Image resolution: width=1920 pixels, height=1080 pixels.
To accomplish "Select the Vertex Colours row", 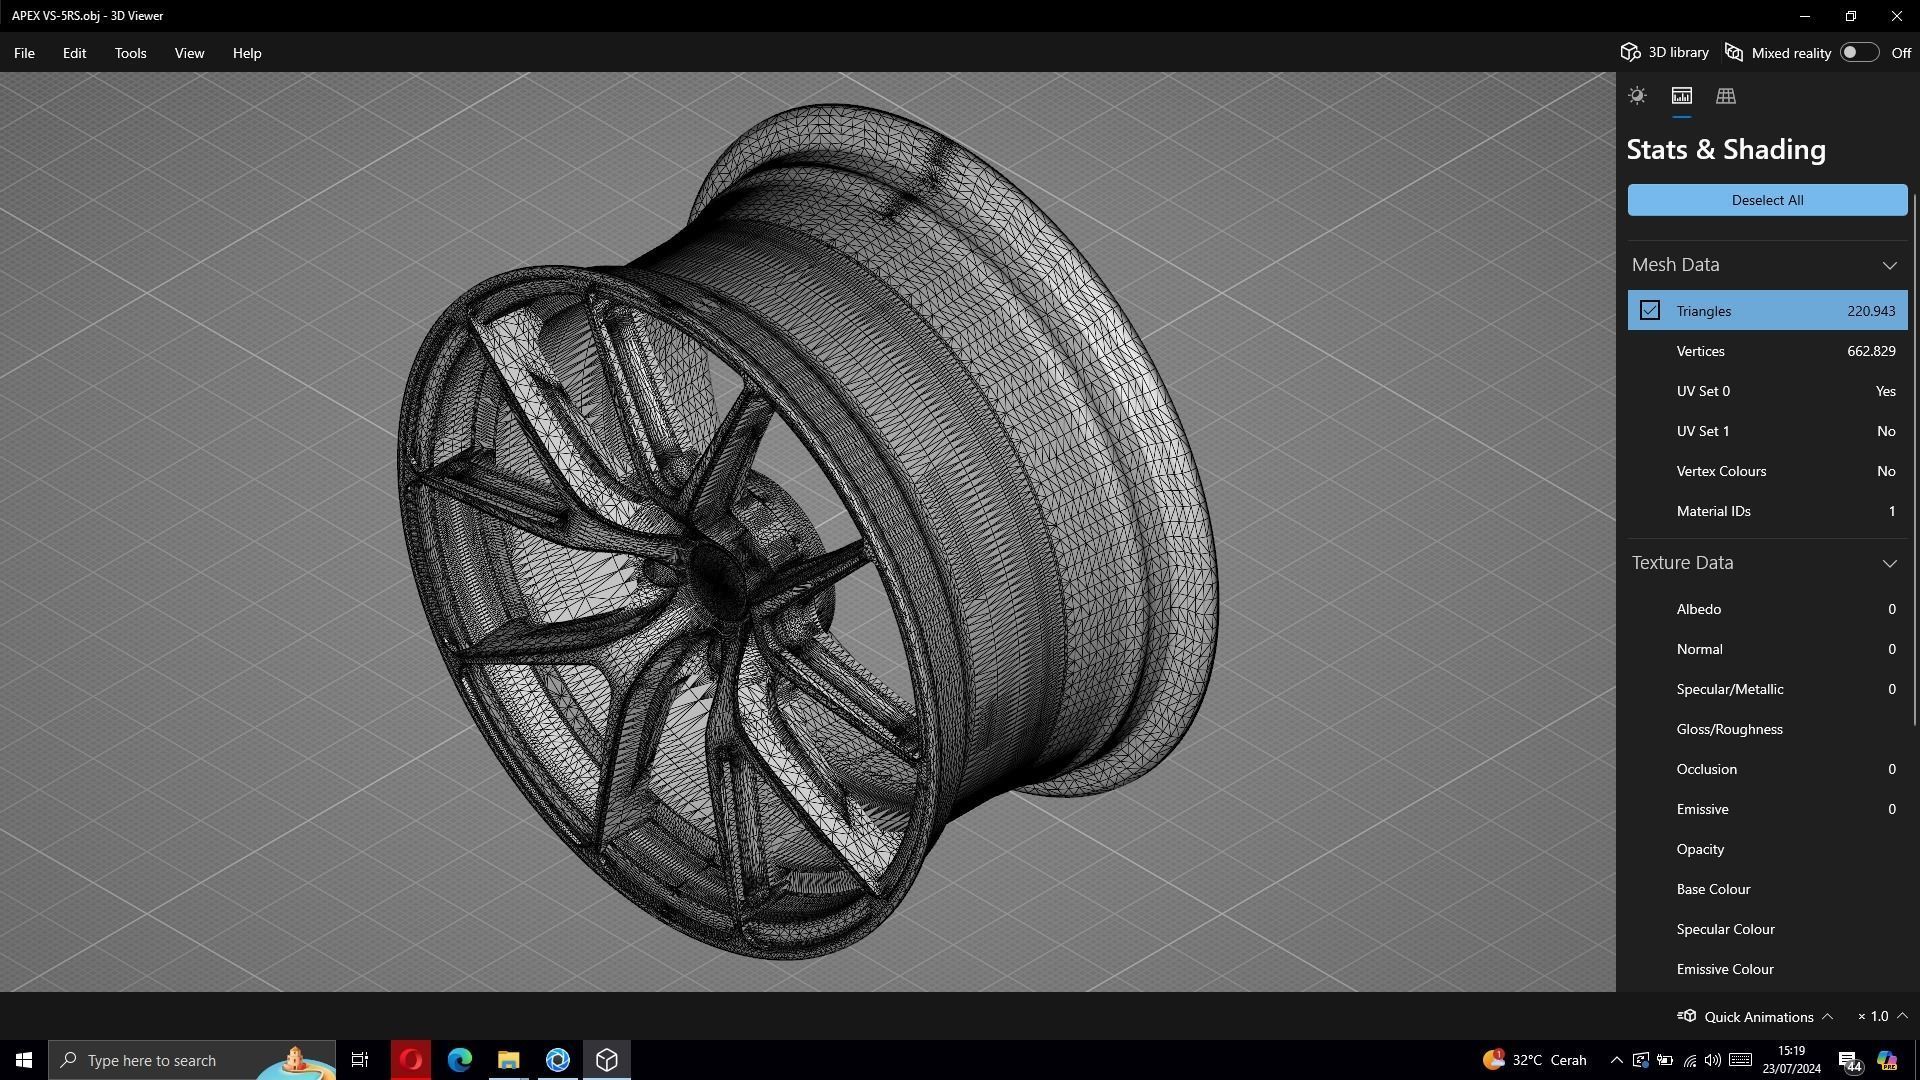I will point(1767,471).
